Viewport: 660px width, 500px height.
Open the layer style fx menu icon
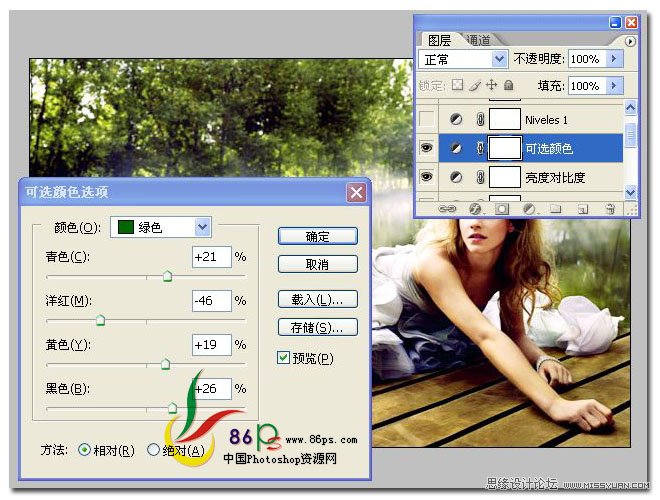475,209
